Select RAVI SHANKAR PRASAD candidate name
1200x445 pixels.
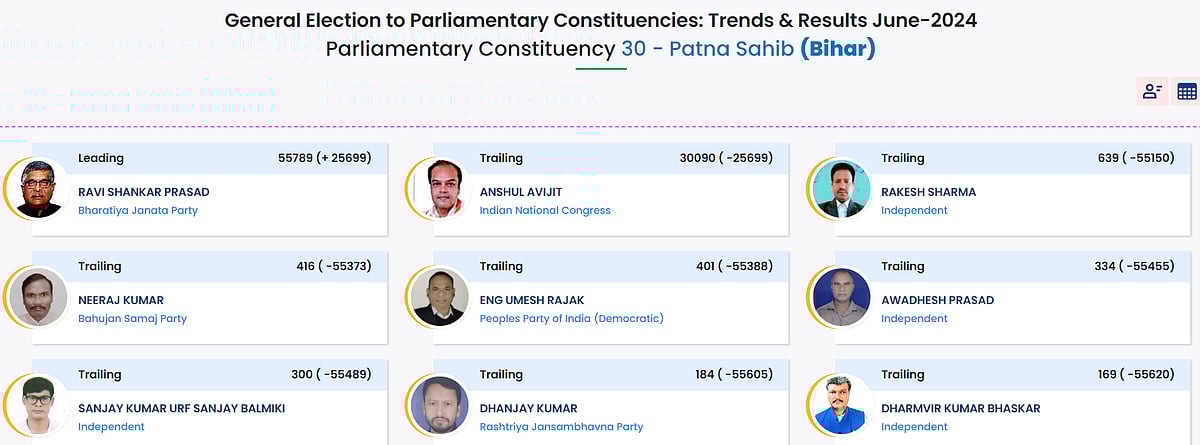144,192
